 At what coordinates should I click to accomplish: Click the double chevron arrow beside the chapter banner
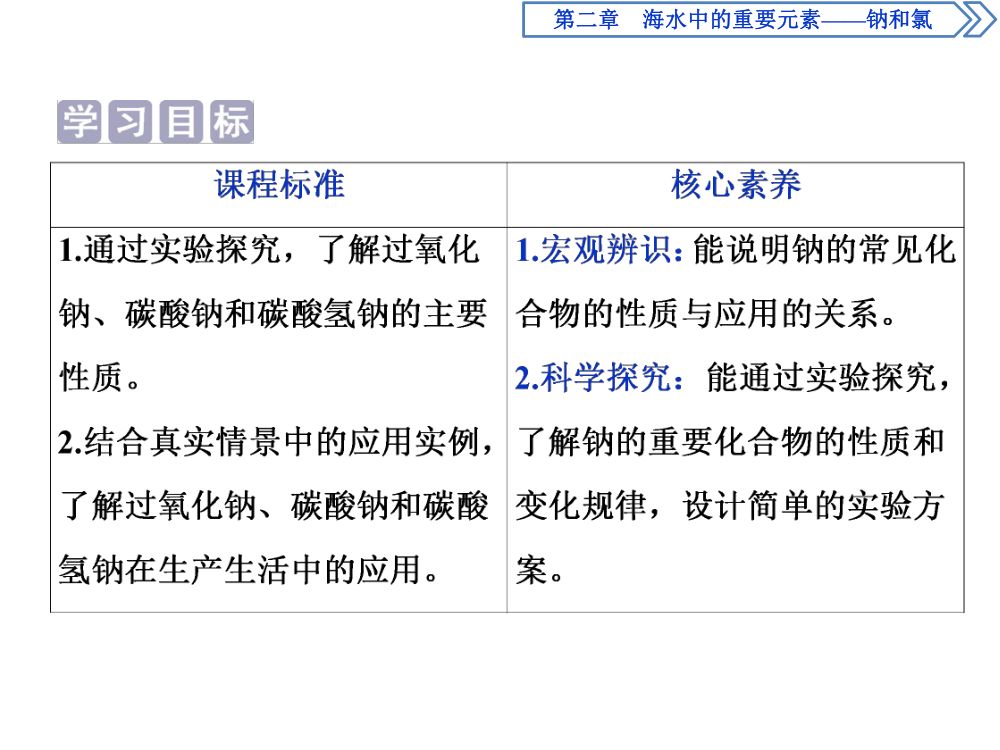(979, 19)
